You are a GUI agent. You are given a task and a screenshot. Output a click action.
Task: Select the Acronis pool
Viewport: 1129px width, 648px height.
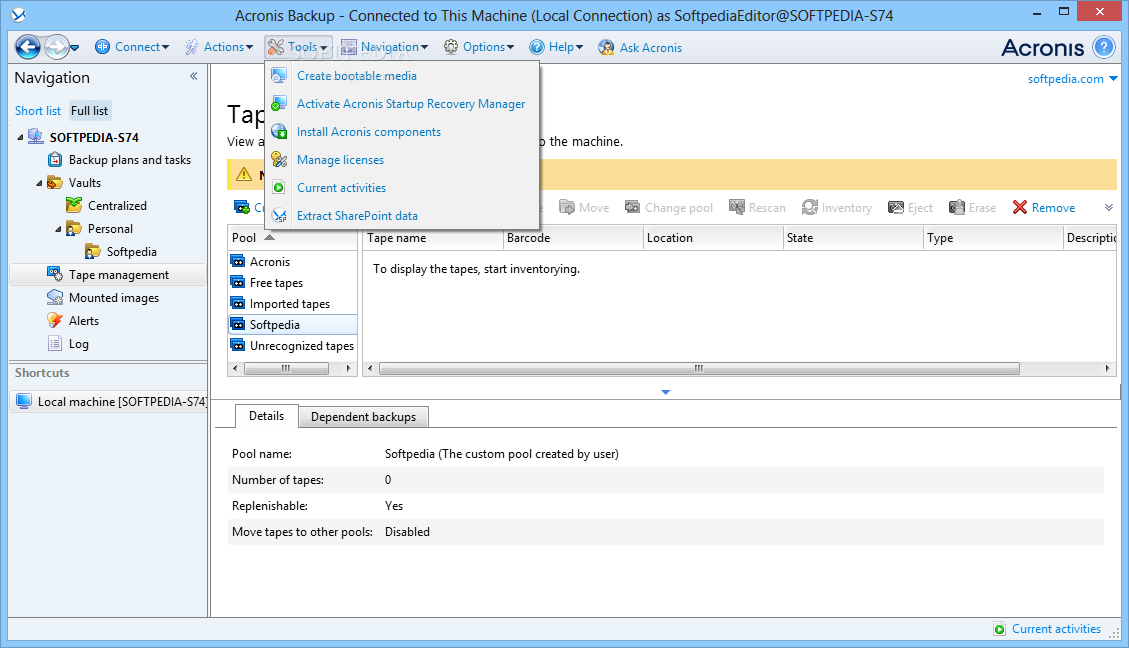[x=292, y=262]
